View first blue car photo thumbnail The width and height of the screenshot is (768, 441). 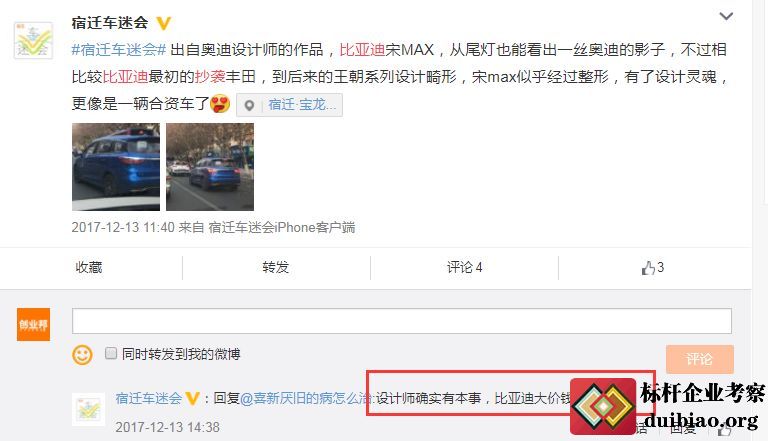116,167
